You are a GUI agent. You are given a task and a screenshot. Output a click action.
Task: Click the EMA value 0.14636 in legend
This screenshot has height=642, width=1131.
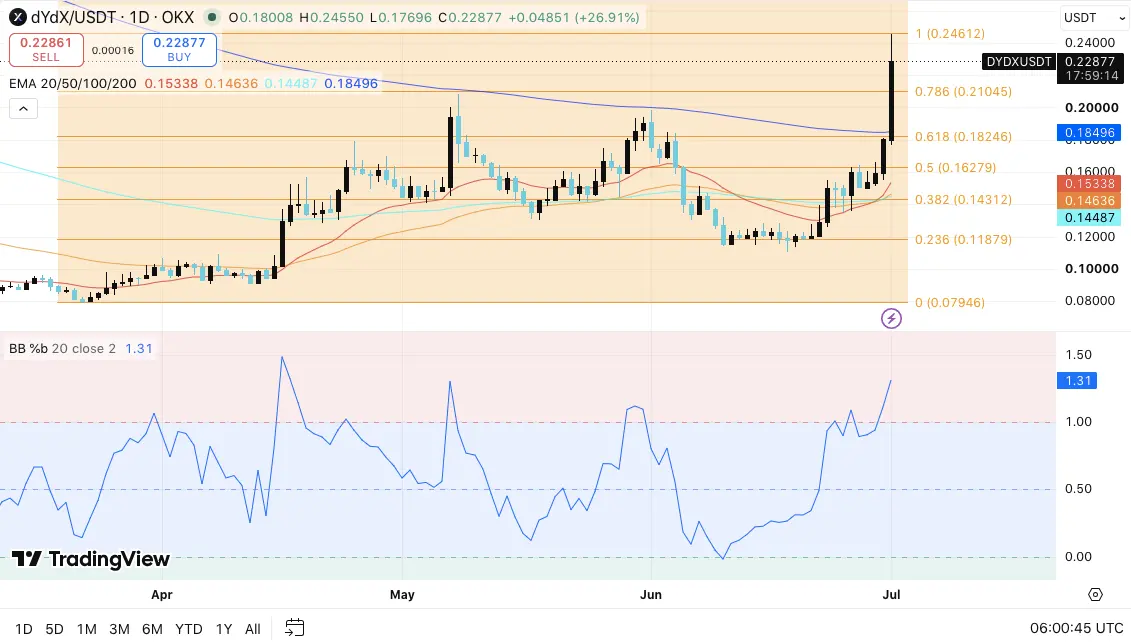(231, 84)
